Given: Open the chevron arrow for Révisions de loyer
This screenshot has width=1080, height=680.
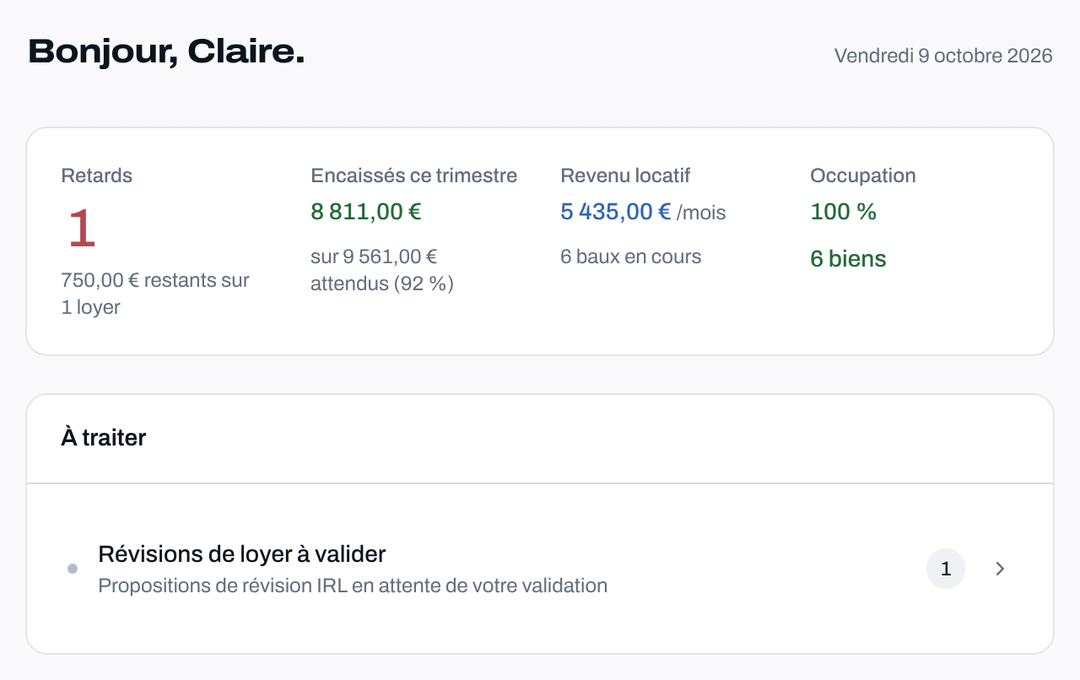Looking at the screenshot, I should coord(1000,568).
